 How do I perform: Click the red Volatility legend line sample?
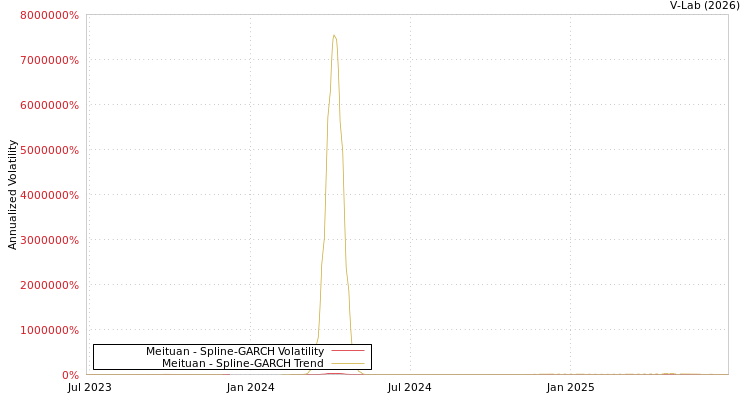(x=348, y=351)
